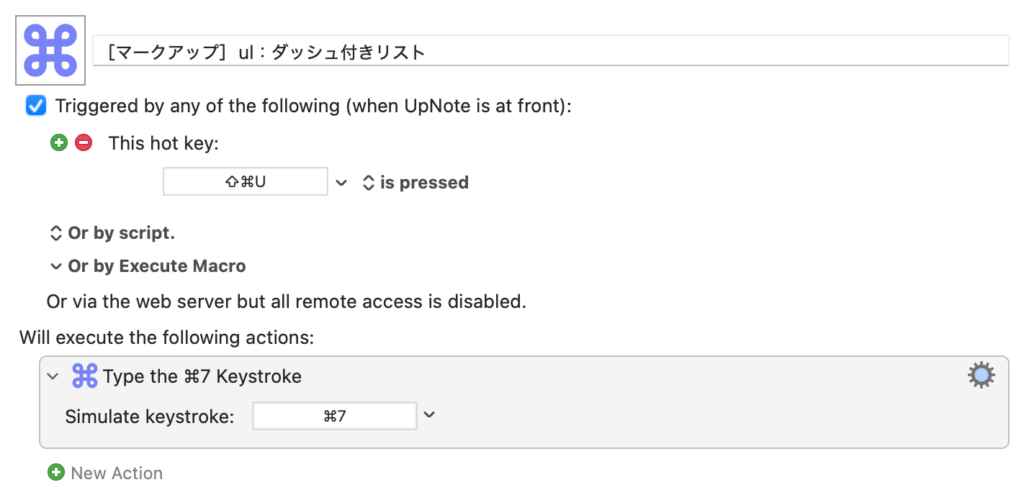
Task: Click the Simulate keystroke ⌘7 field
Action: (x=335, y=416)
